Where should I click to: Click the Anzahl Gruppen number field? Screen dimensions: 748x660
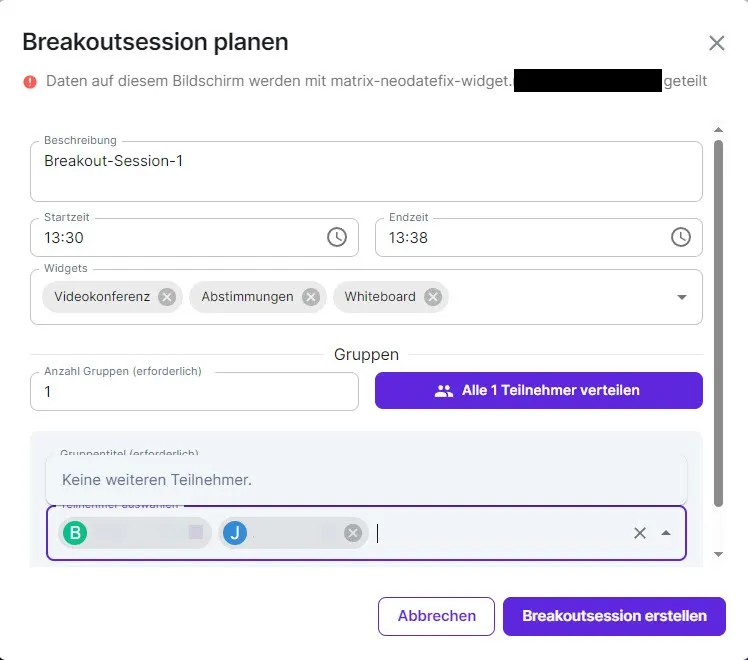(x=194, y=392)
